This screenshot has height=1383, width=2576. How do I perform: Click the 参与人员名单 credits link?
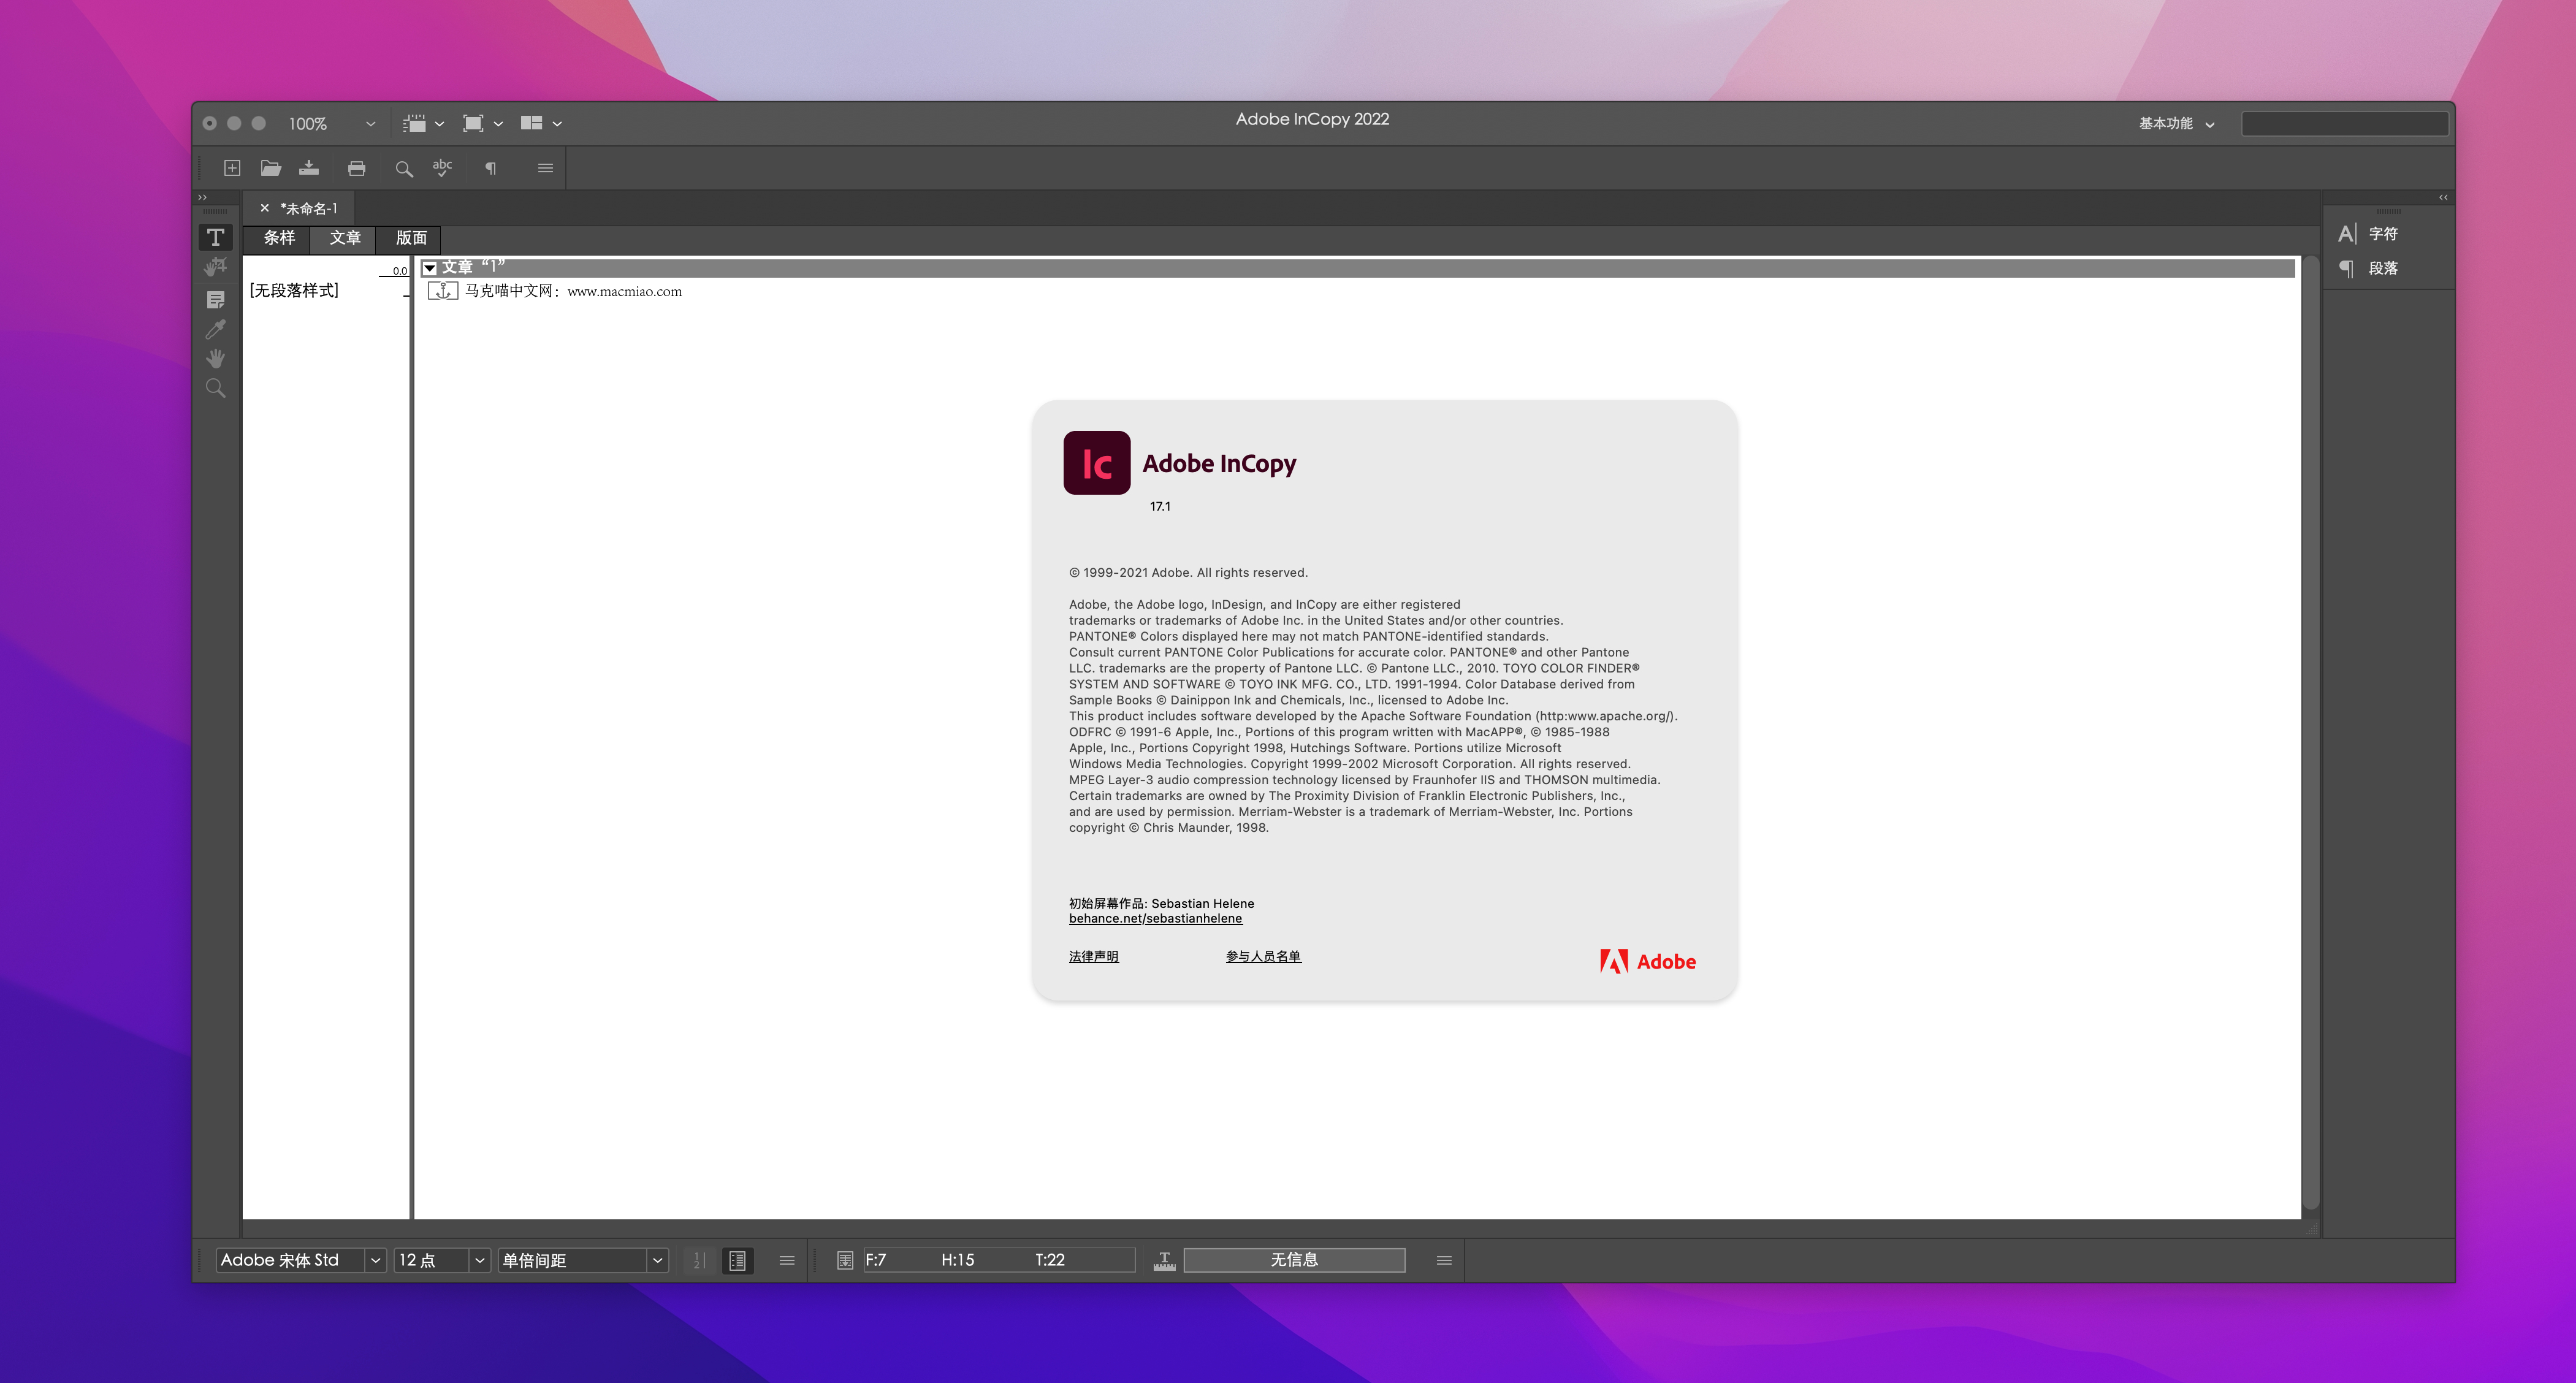tap(1263, 956)
